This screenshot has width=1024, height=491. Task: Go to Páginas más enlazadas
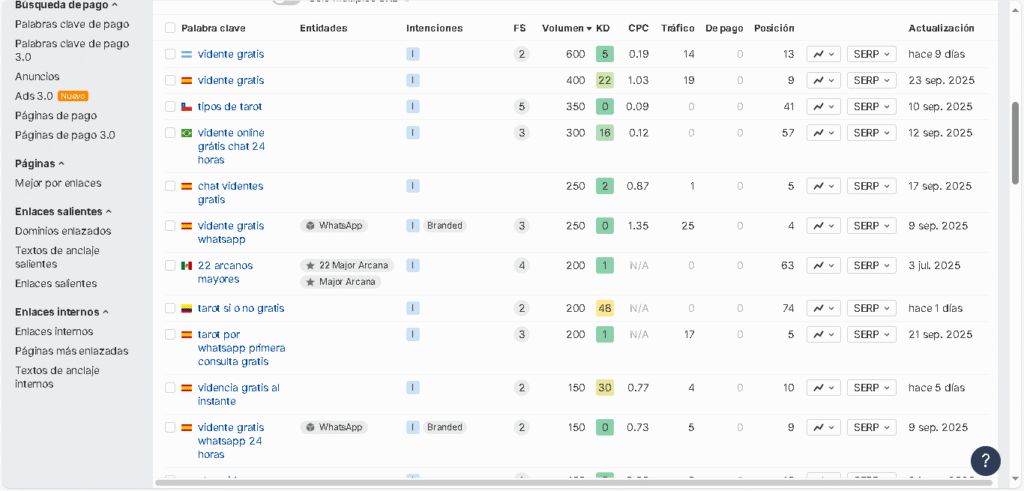pos(71,351)
